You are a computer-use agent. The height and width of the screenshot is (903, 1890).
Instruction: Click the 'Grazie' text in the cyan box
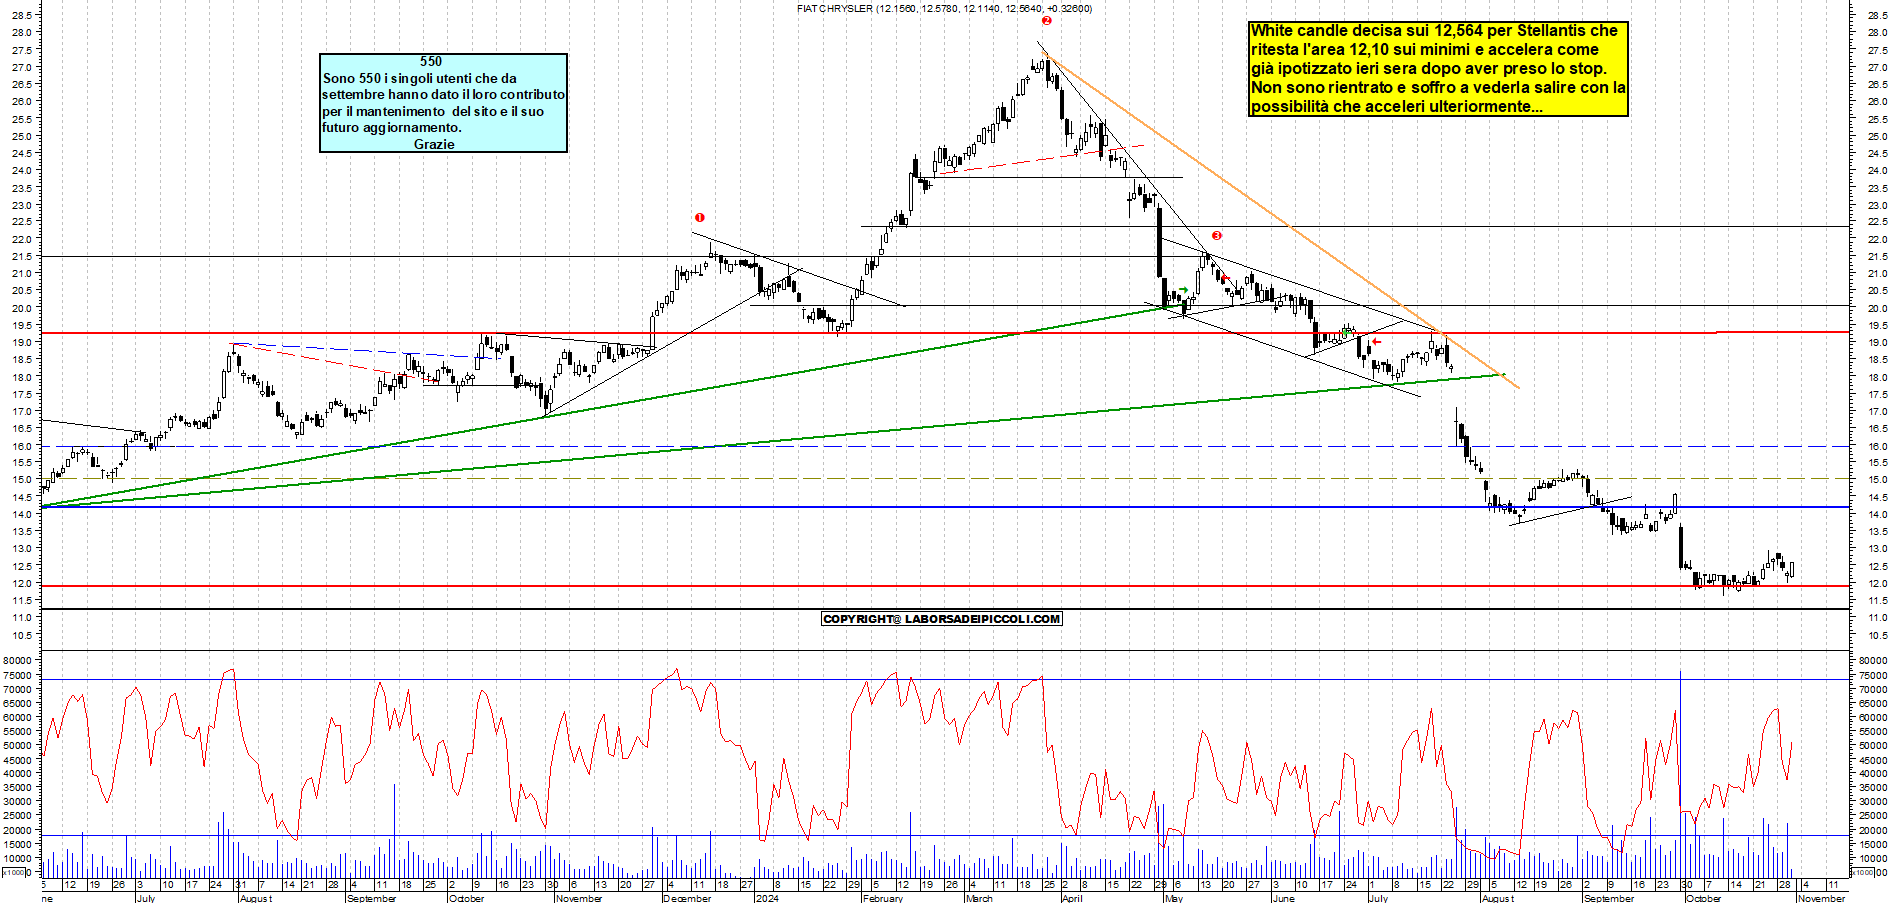coord(434,144)
